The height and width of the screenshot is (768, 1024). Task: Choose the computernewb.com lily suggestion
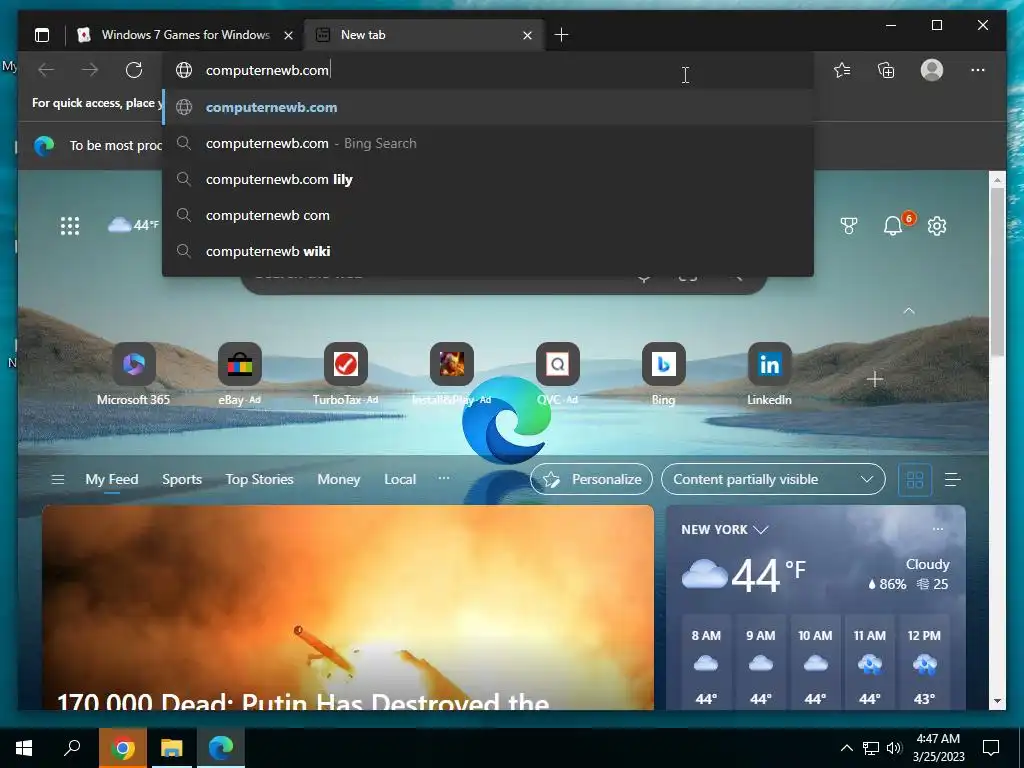pos(488,179)
